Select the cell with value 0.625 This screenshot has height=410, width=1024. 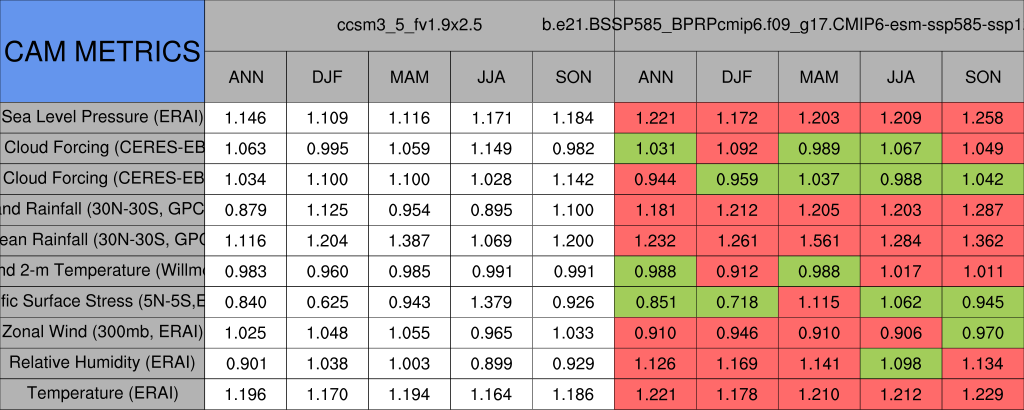tap(327, 301)
